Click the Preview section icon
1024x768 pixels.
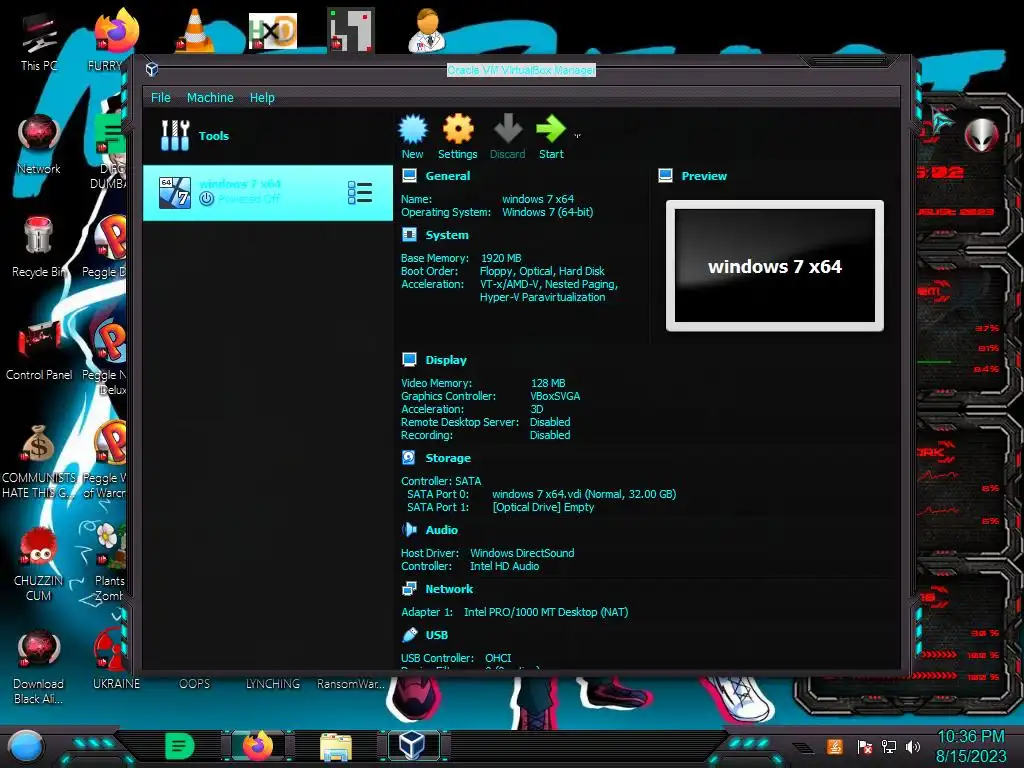click(665, 176)
